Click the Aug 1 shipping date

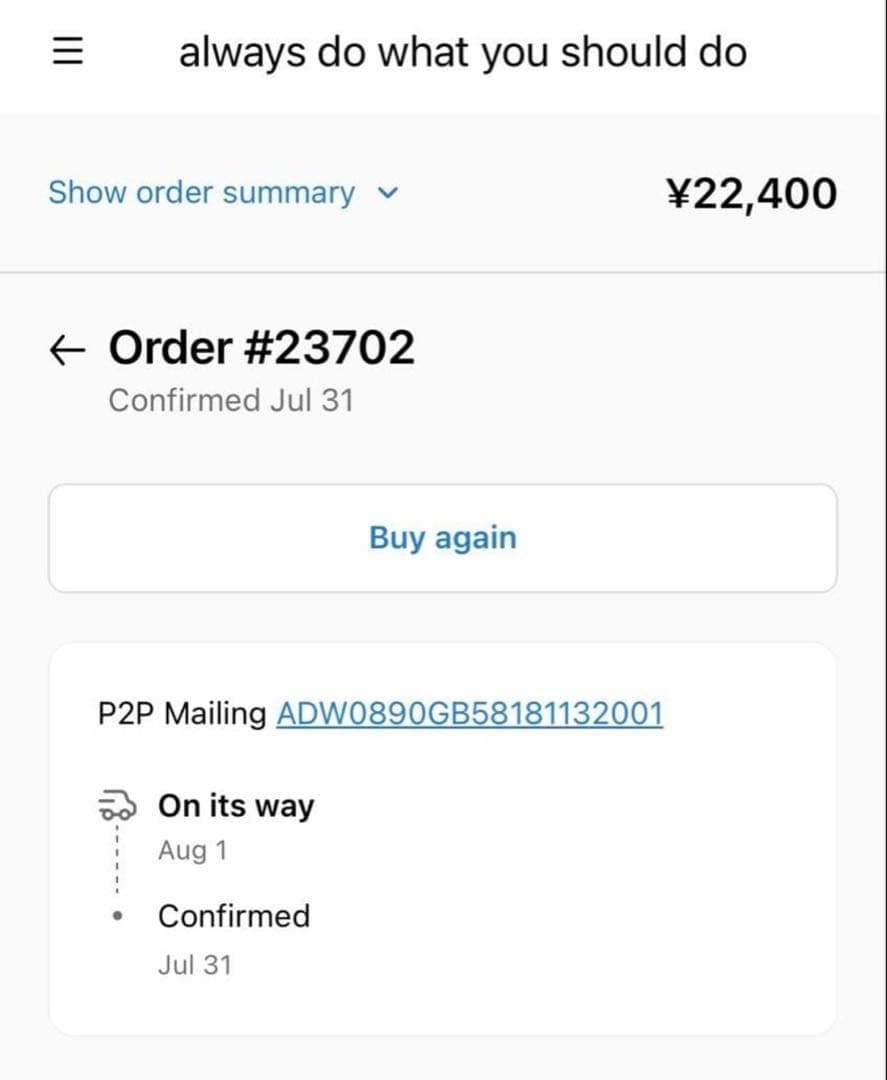(192, 851)
